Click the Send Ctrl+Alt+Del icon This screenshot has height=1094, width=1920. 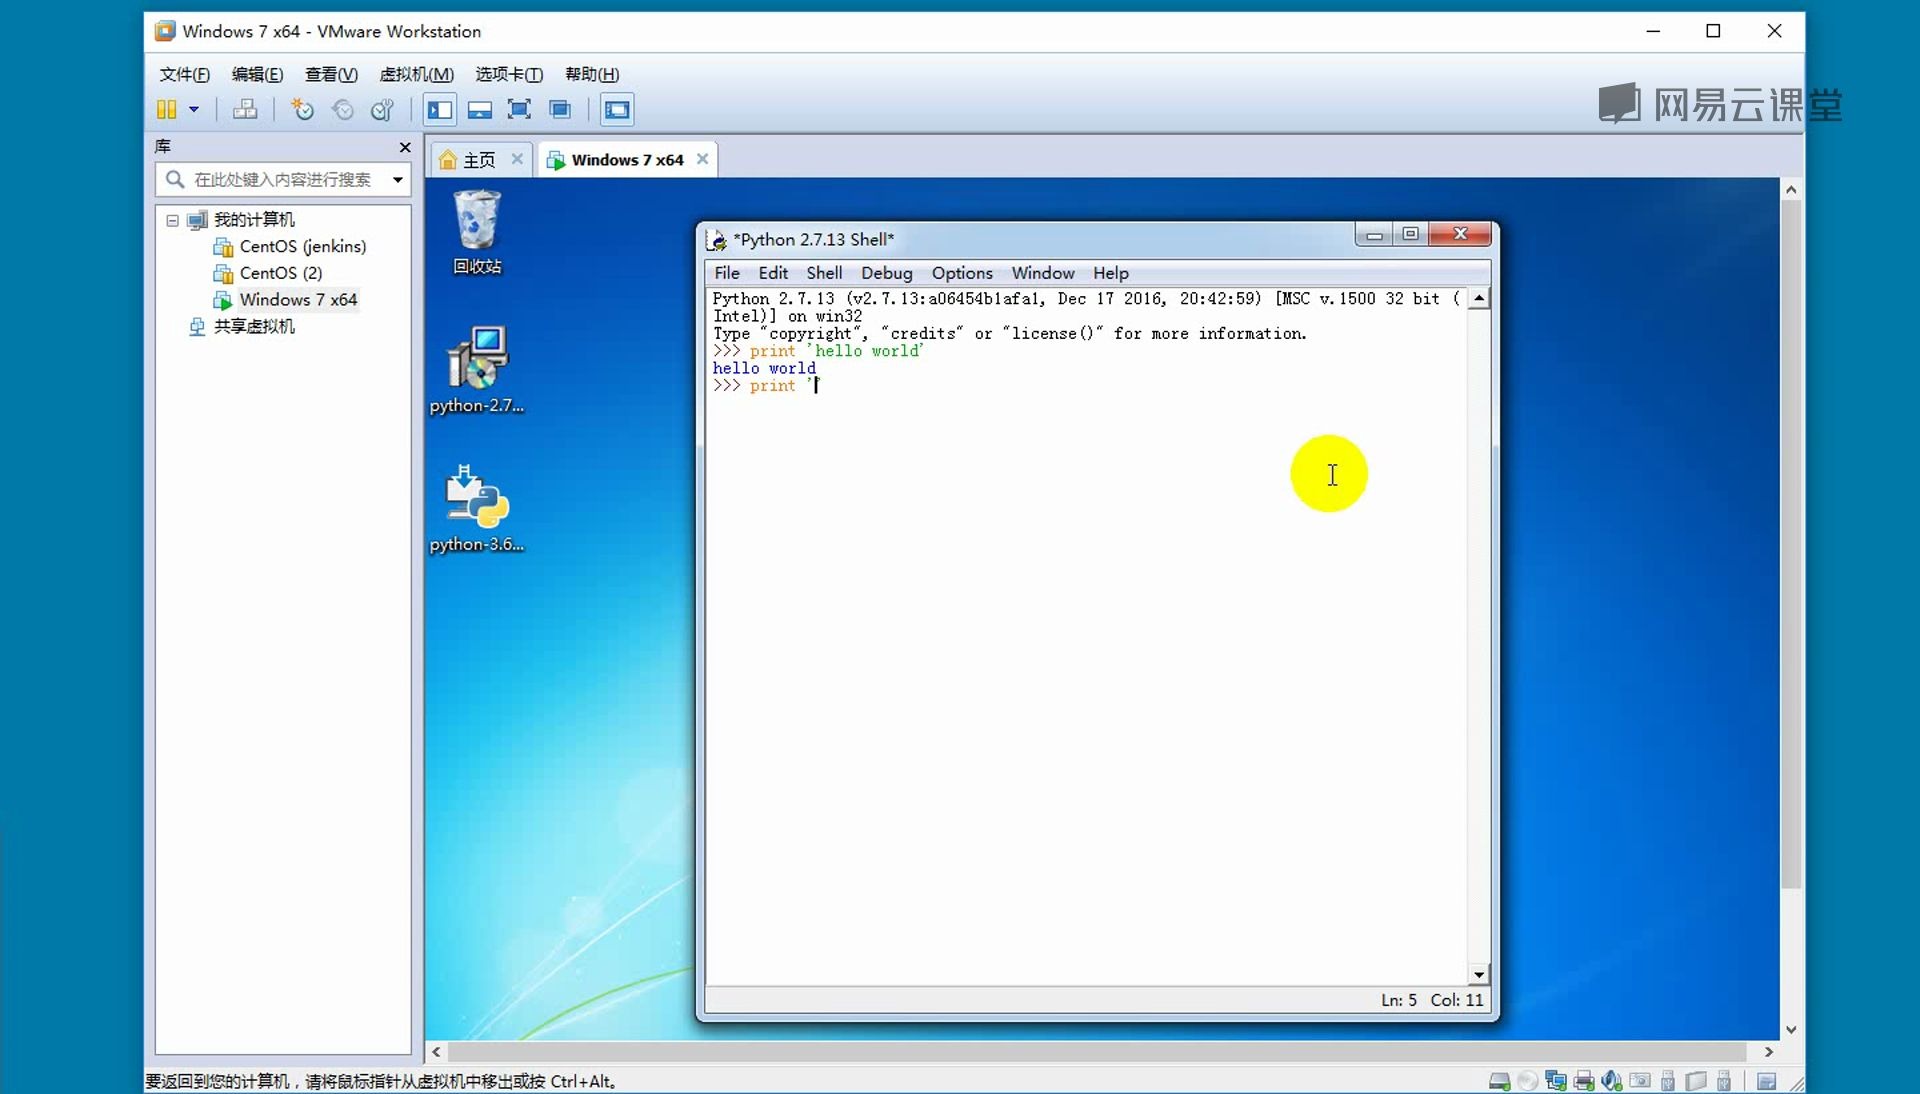tap(245, 109)
